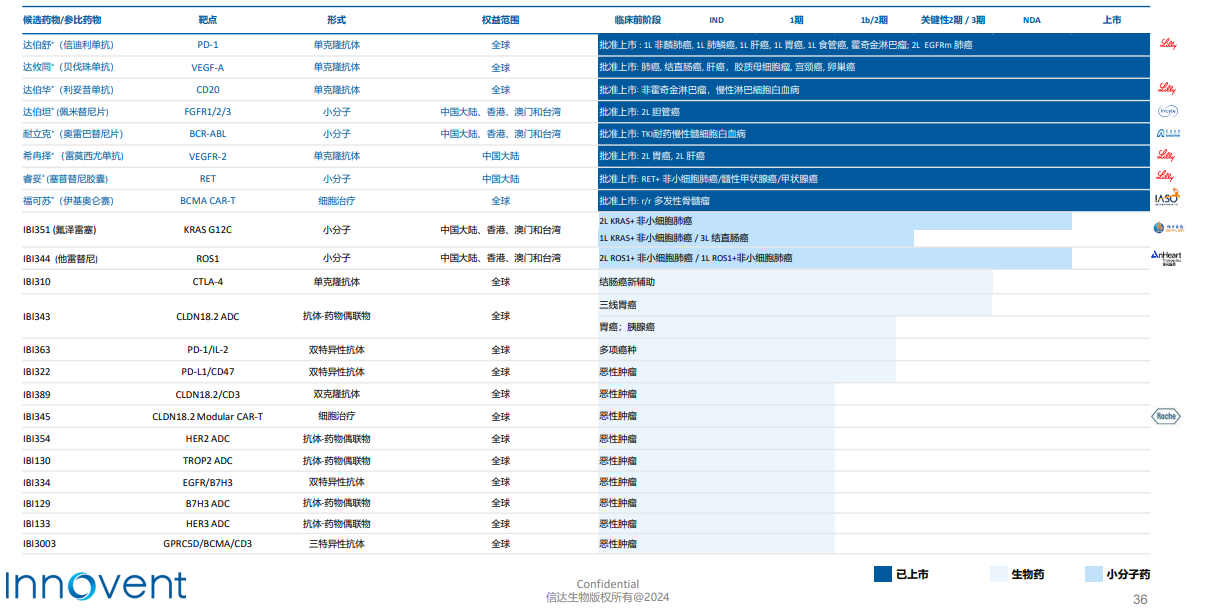This screenshot has width=1205, height=609.
Task: Click the Incyte logo beside 达伯坦
Action: coord(1167,112)
